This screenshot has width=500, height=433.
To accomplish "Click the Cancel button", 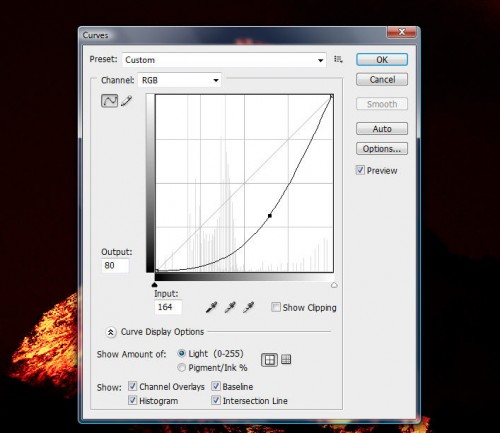I will (x=382, y=80).
